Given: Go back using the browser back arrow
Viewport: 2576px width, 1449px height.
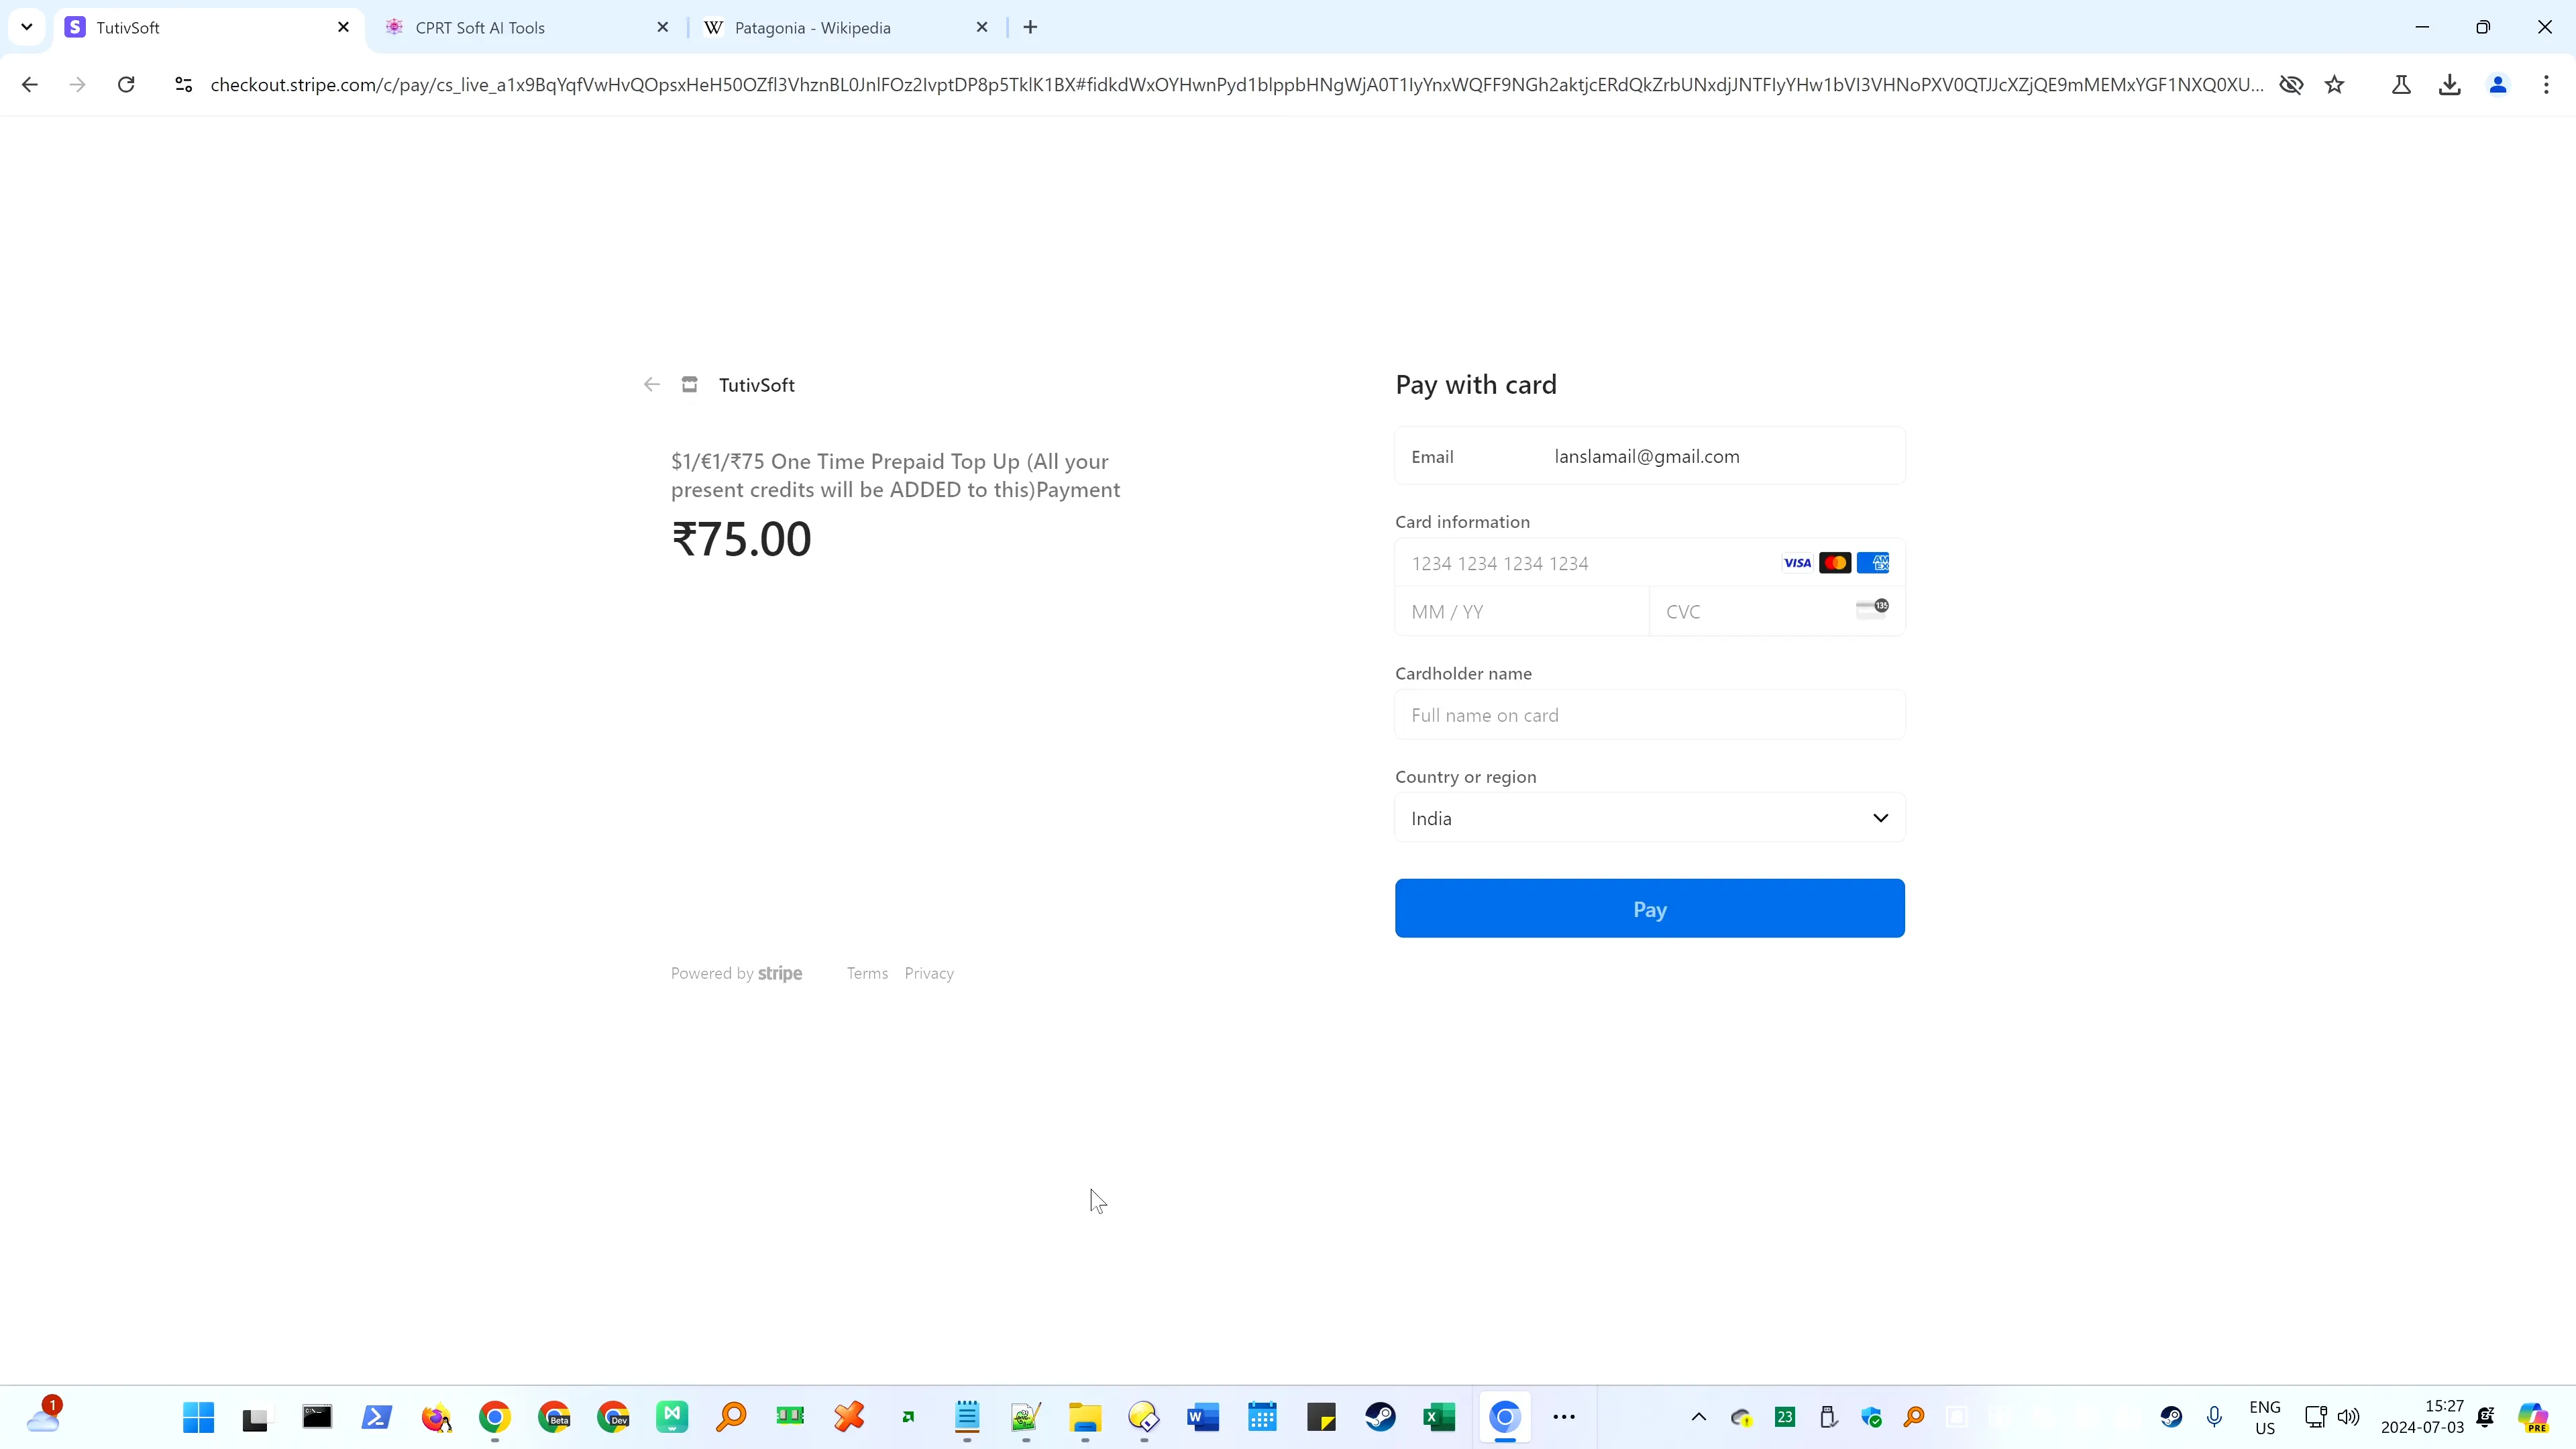Looking at the screenshot, I should click(29, 85).
